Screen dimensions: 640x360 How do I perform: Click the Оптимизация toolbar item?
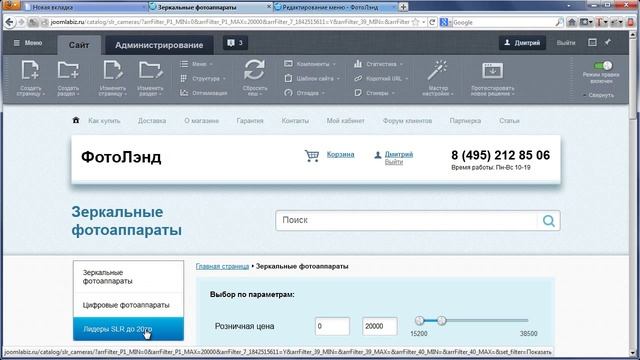pos(204,93)
